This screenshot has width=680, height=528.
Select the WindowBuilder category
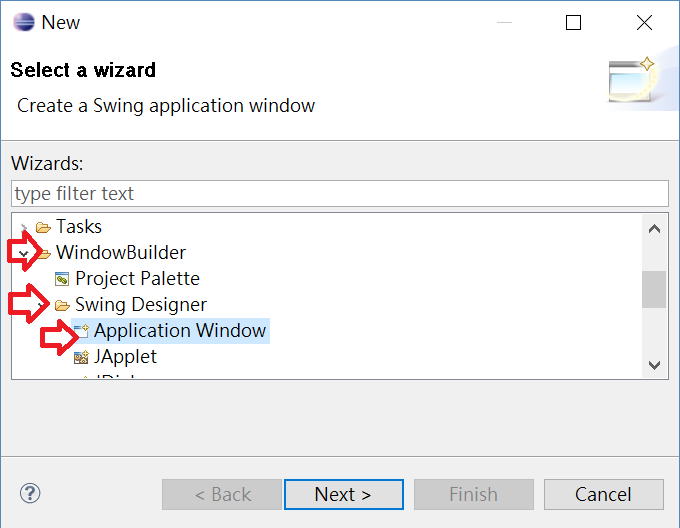click(121, 252)
